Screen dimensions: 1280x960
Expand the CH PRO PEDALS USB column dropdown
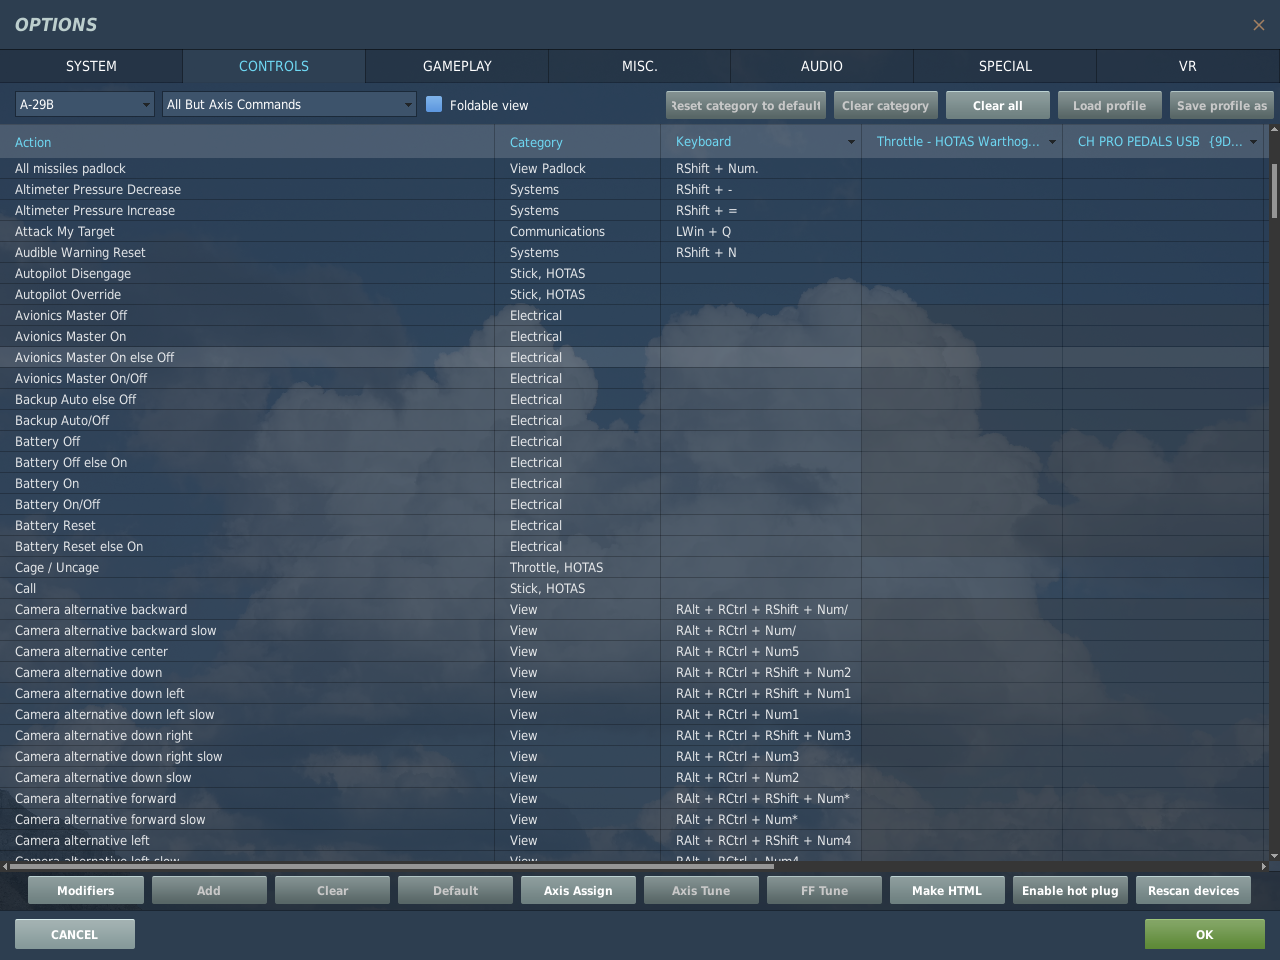click(x=1253, y=142)
